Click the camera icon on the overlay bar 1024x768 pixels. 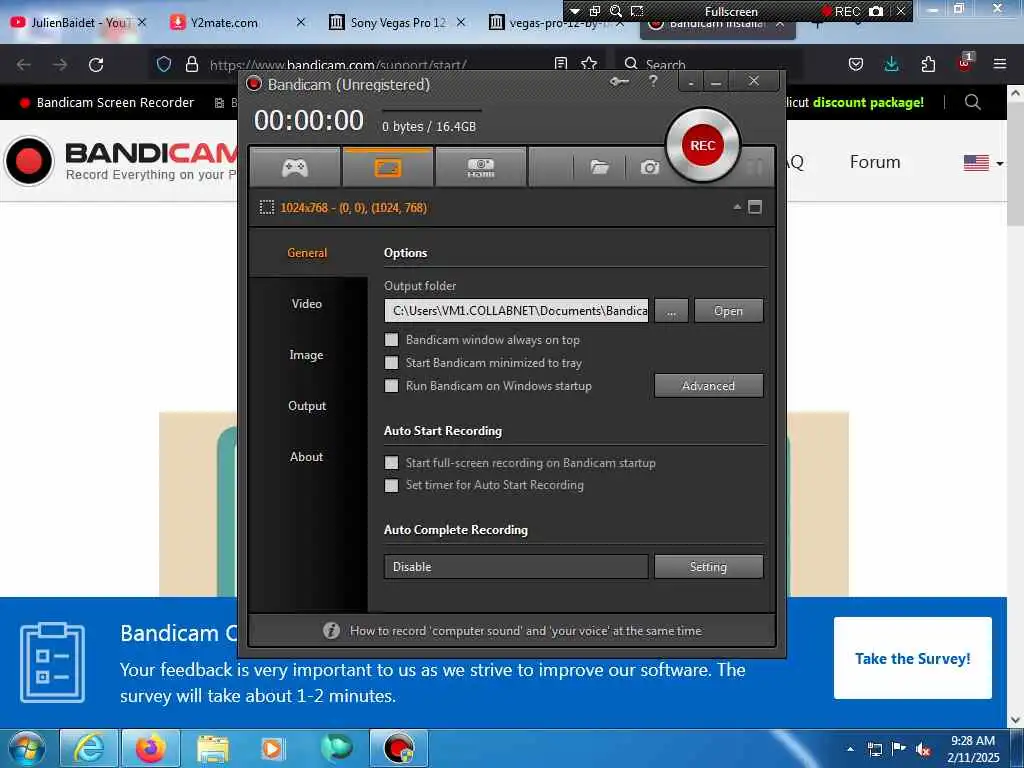tap(876, 11)
